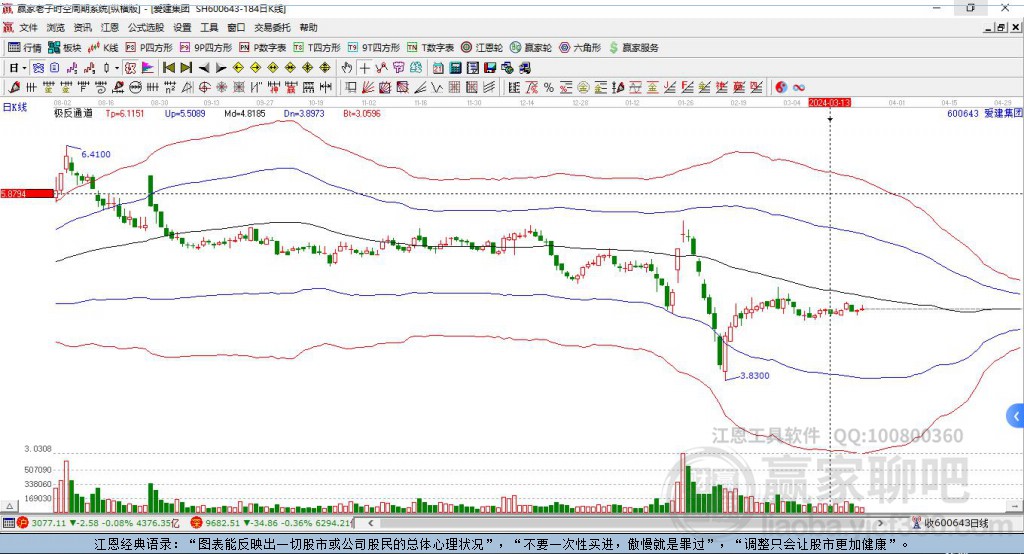Step chart right with black arrow

pos(221,68)
